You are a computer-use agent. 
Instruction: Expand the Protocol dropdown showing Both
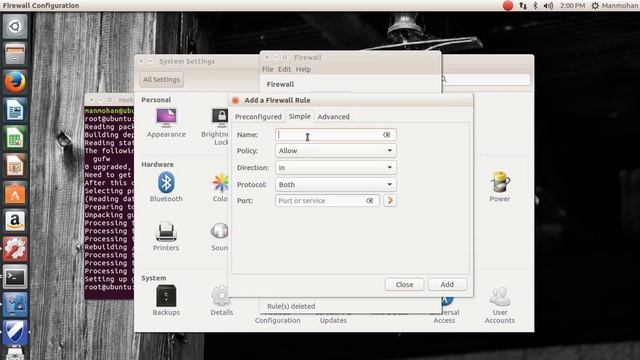(336, 184)
